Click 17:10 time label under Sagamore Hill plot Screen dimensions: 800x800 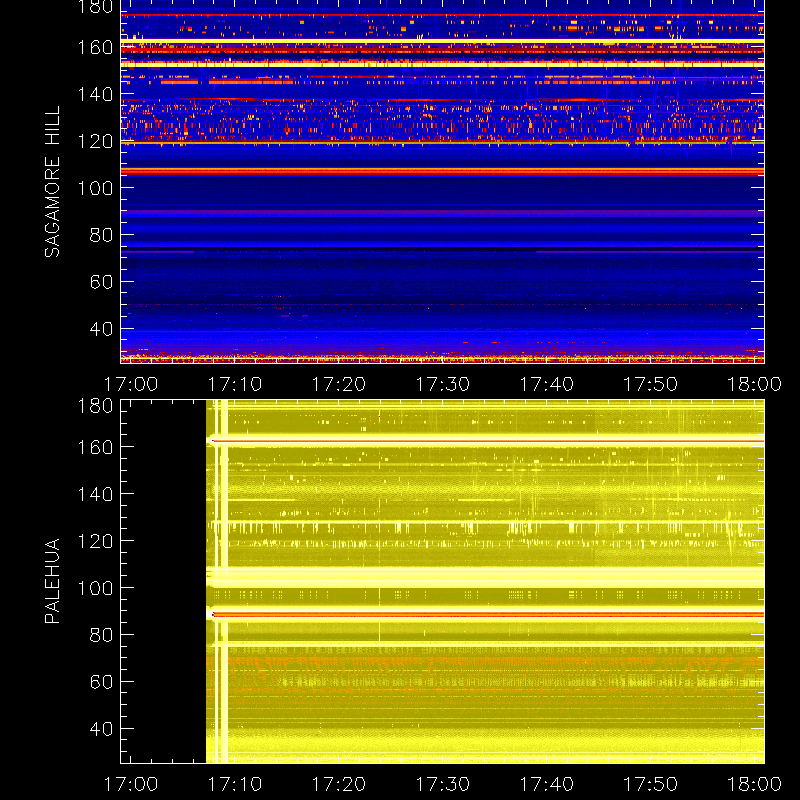235,384
